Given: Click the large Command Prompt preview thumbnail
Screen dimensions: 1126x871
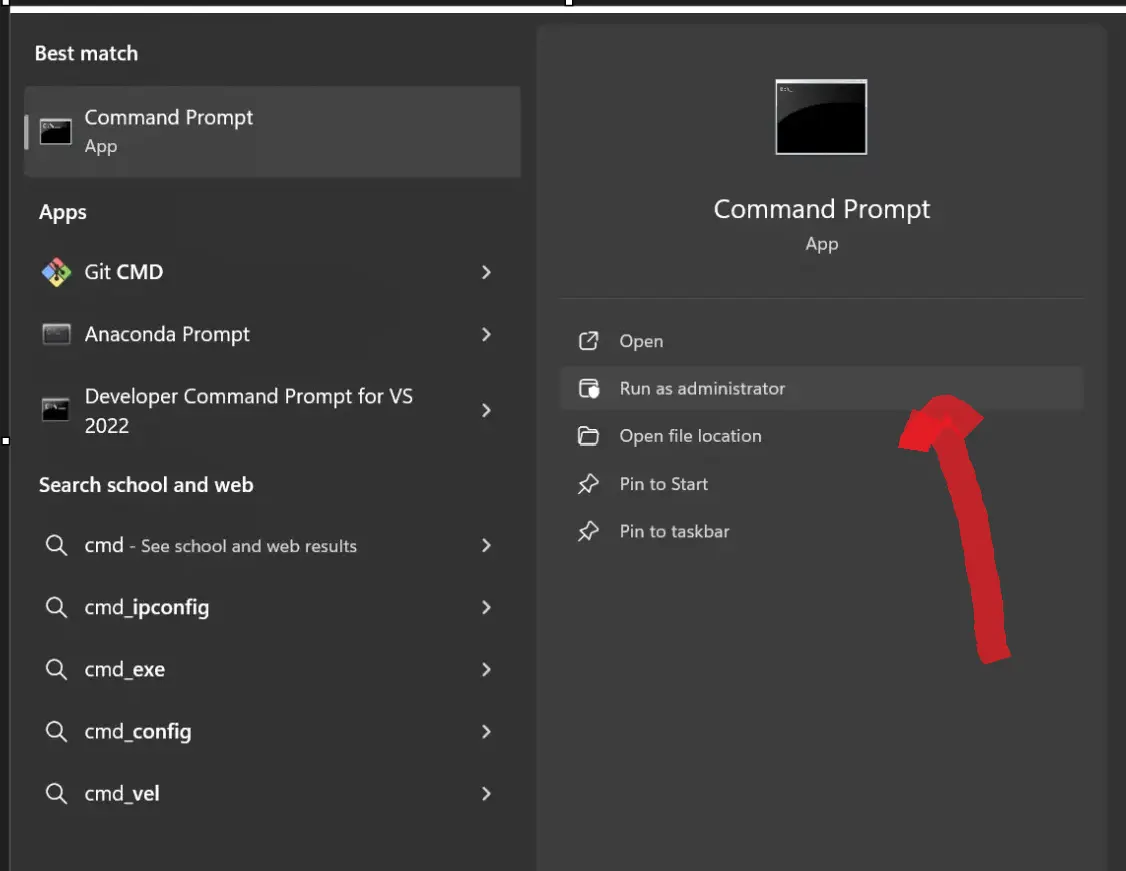Looking at the screenshot, I should click(821, 117).
